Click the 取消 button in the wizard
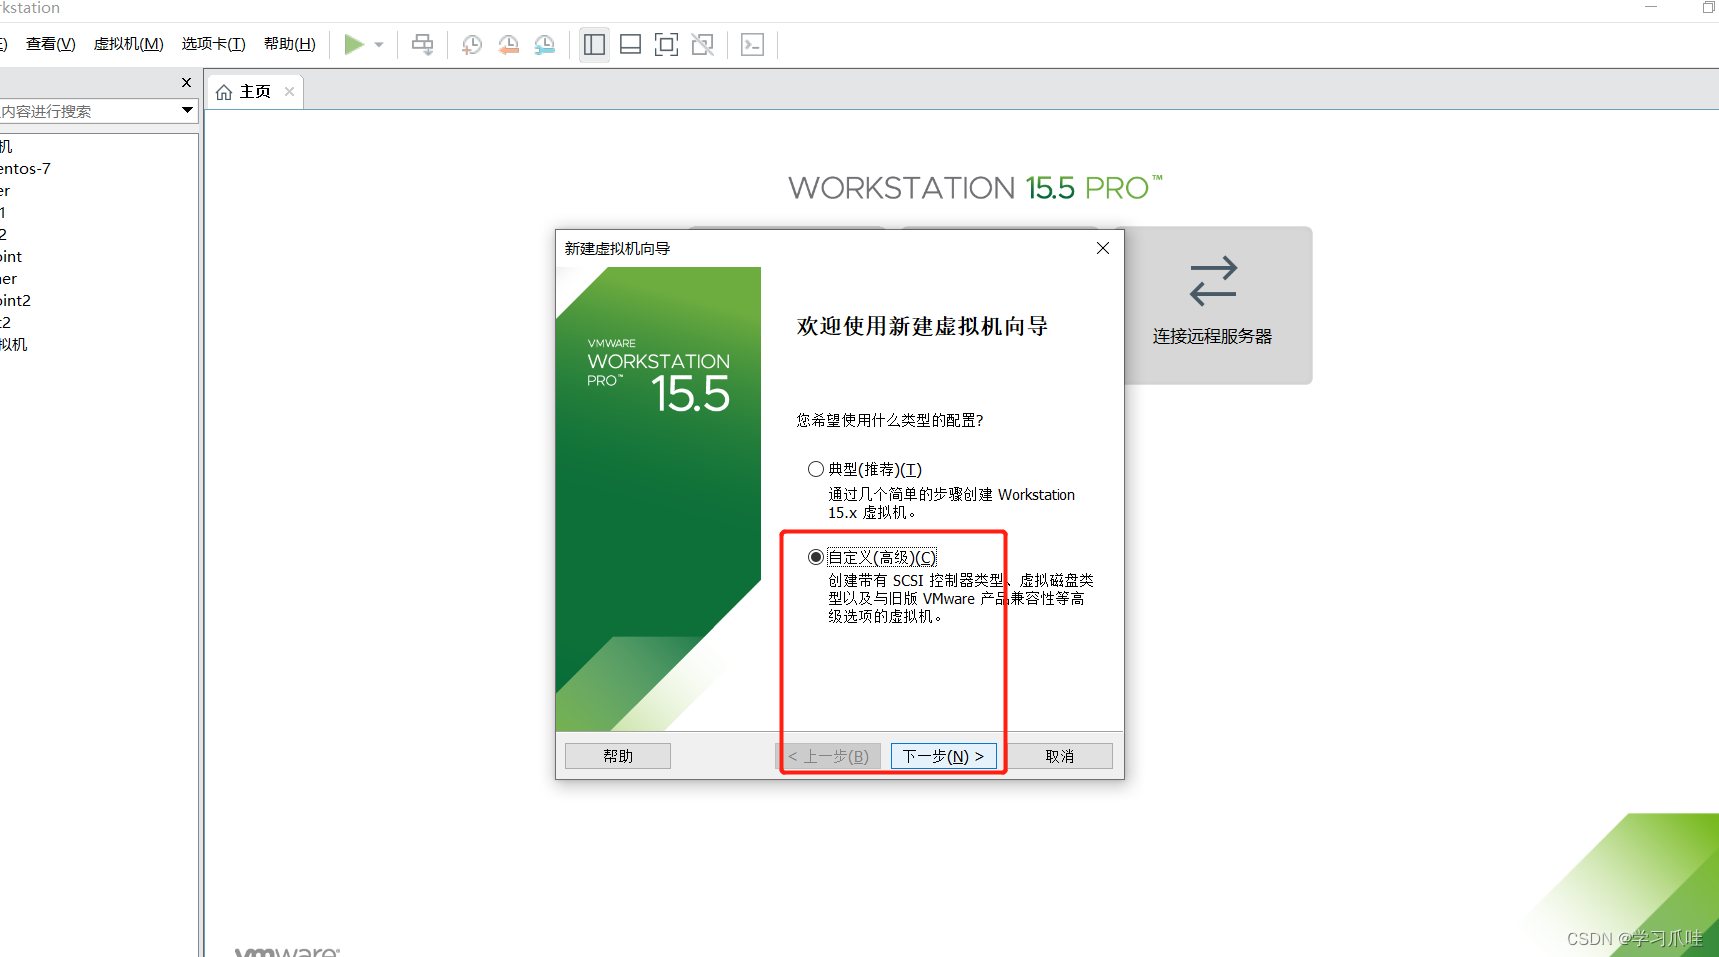 click(1059, 756)
